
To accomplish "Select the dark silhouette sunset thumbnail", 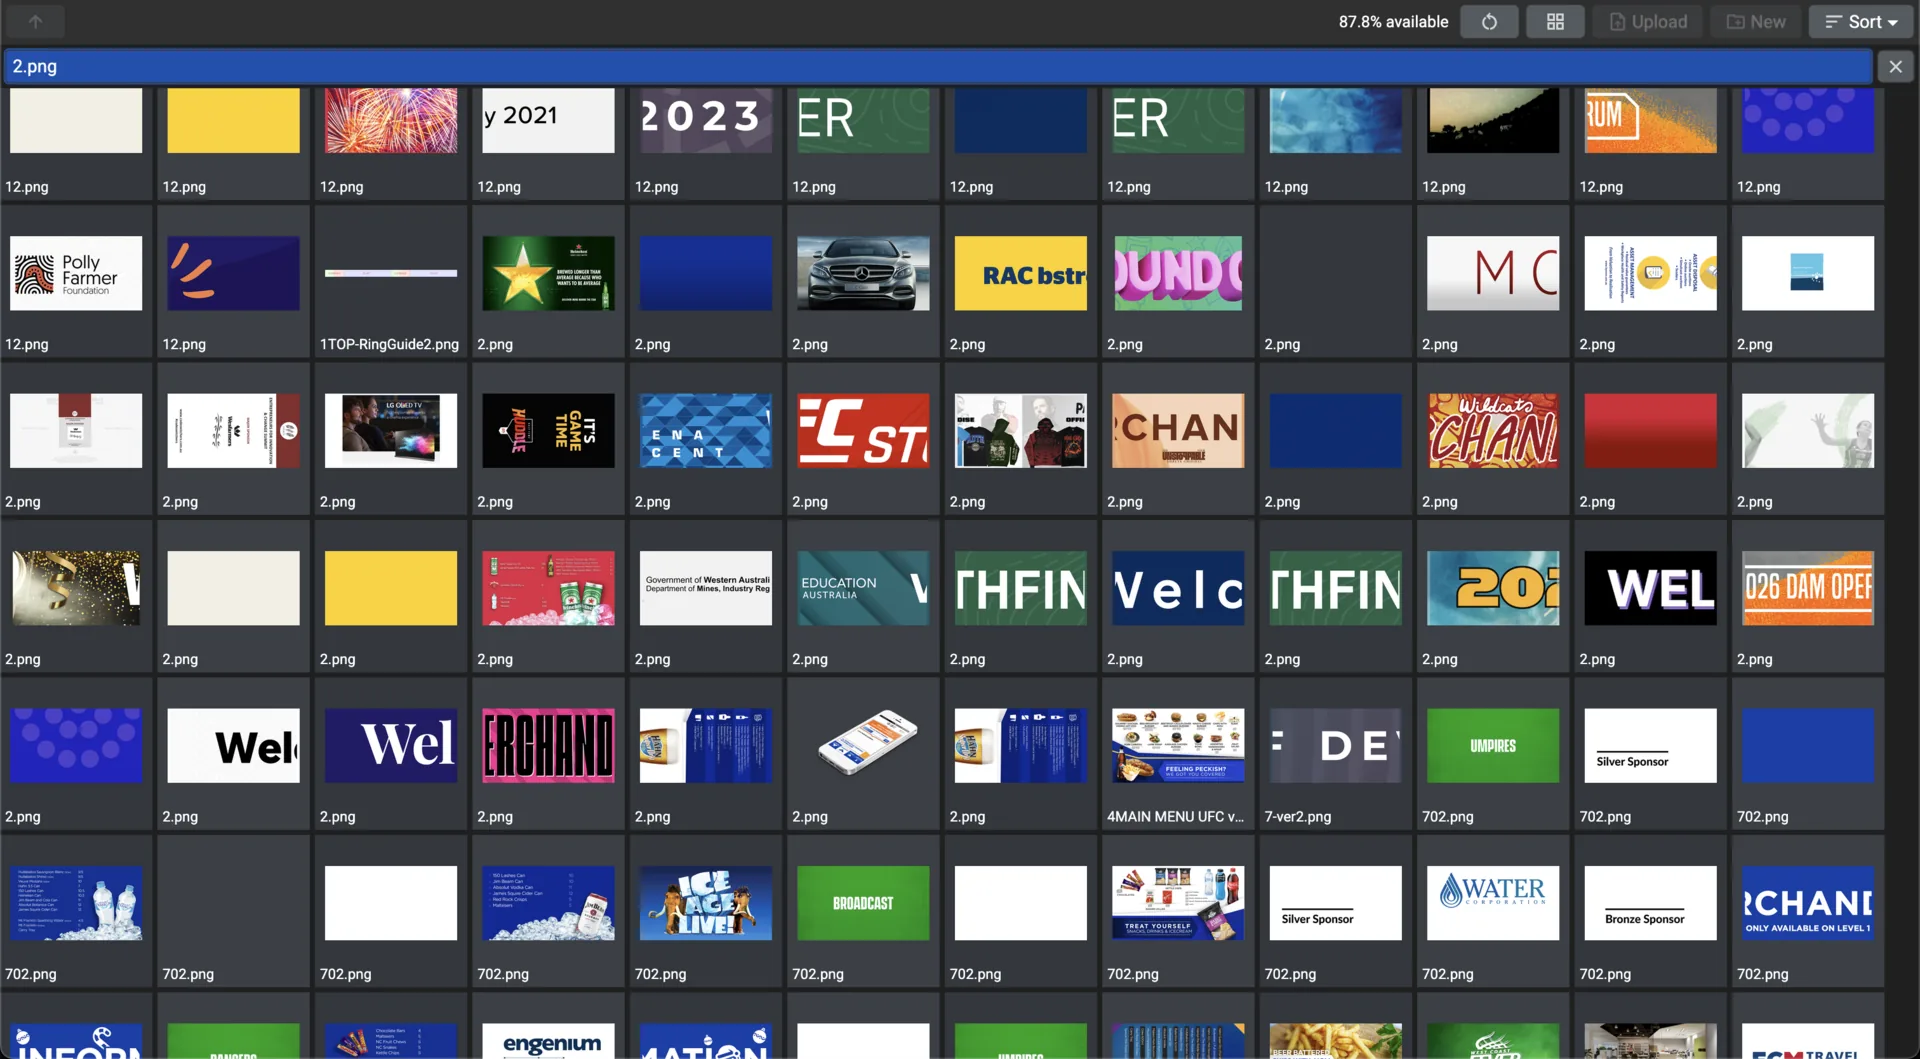I will pos(1493,120).
